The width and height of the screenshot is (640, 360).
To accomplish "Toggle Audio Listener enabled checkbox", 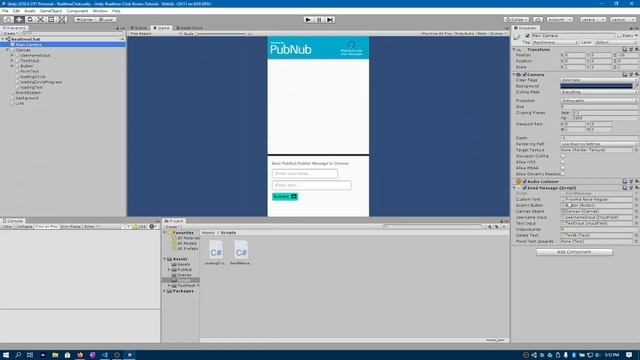I will 524,181.
